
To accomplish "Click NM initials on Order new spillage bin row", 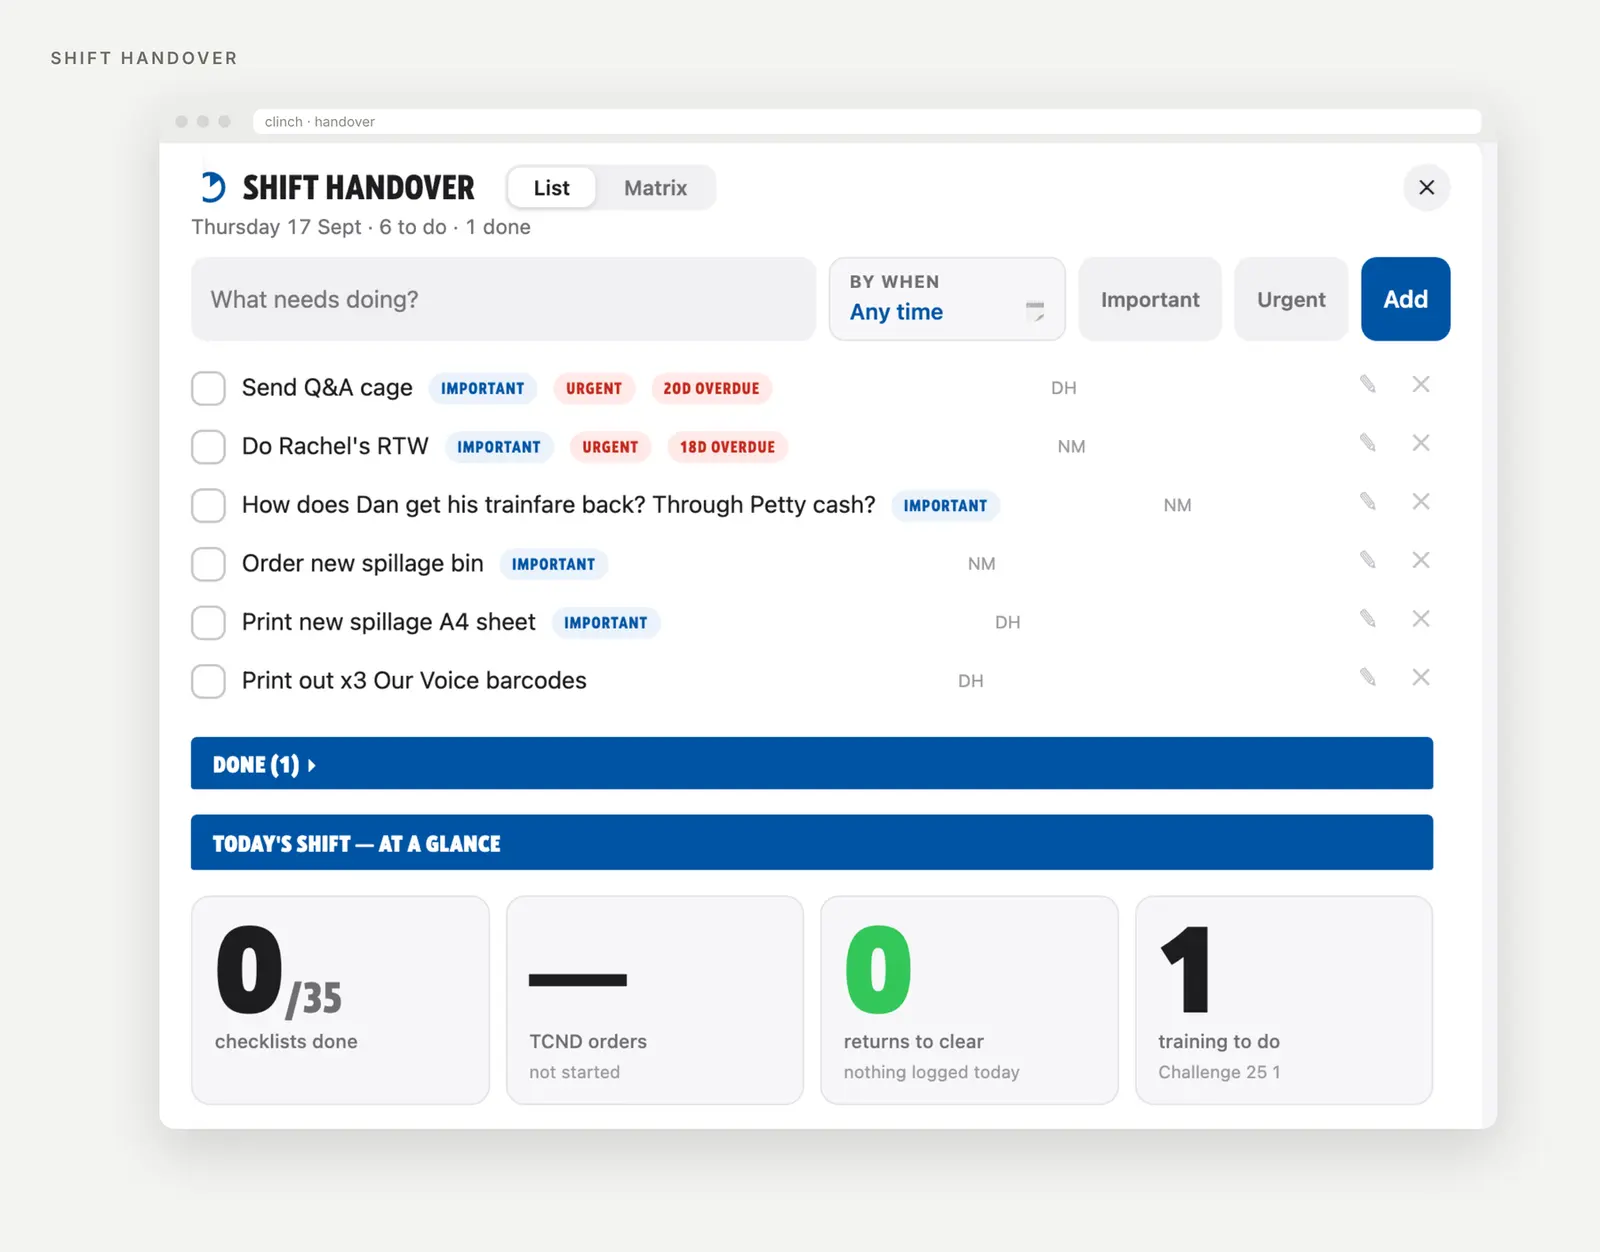I will [981, 564].
